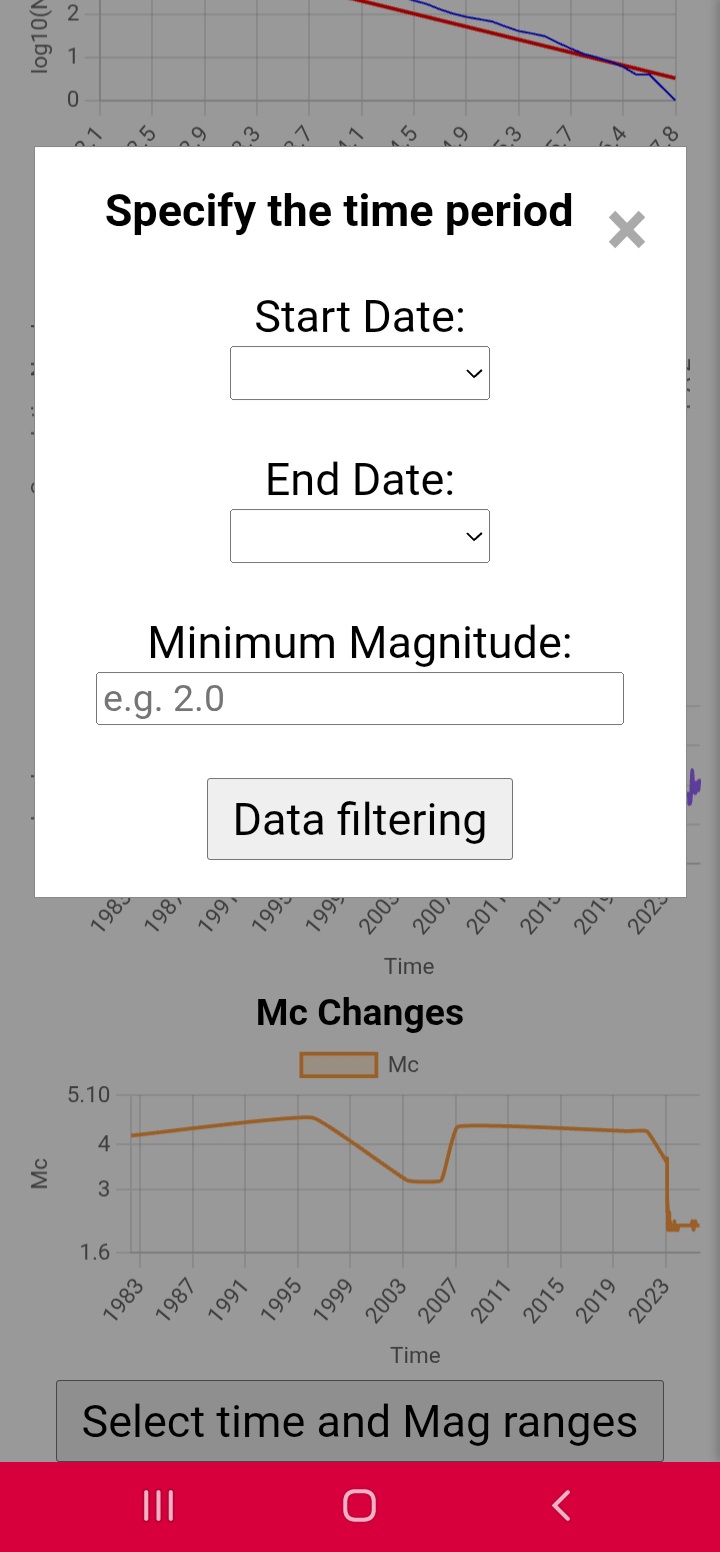This screenshot has height=1552, width=720.
Task: Click the Mc legend text label
Action: 403,1065
